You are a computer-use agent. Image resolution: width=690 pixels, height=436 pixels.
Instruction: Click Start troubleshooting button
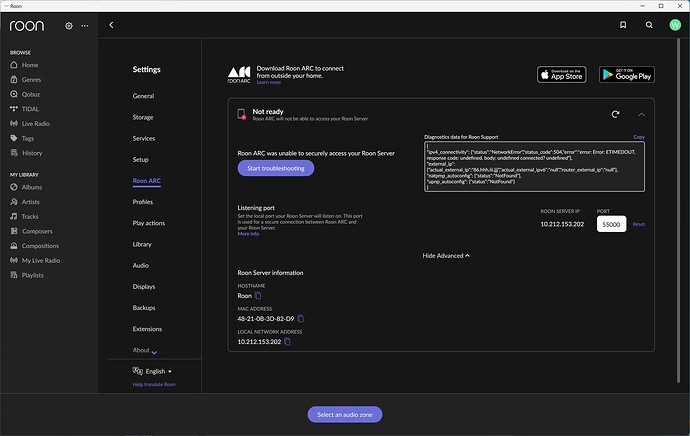pyautogui.click(x=276, y=168)
